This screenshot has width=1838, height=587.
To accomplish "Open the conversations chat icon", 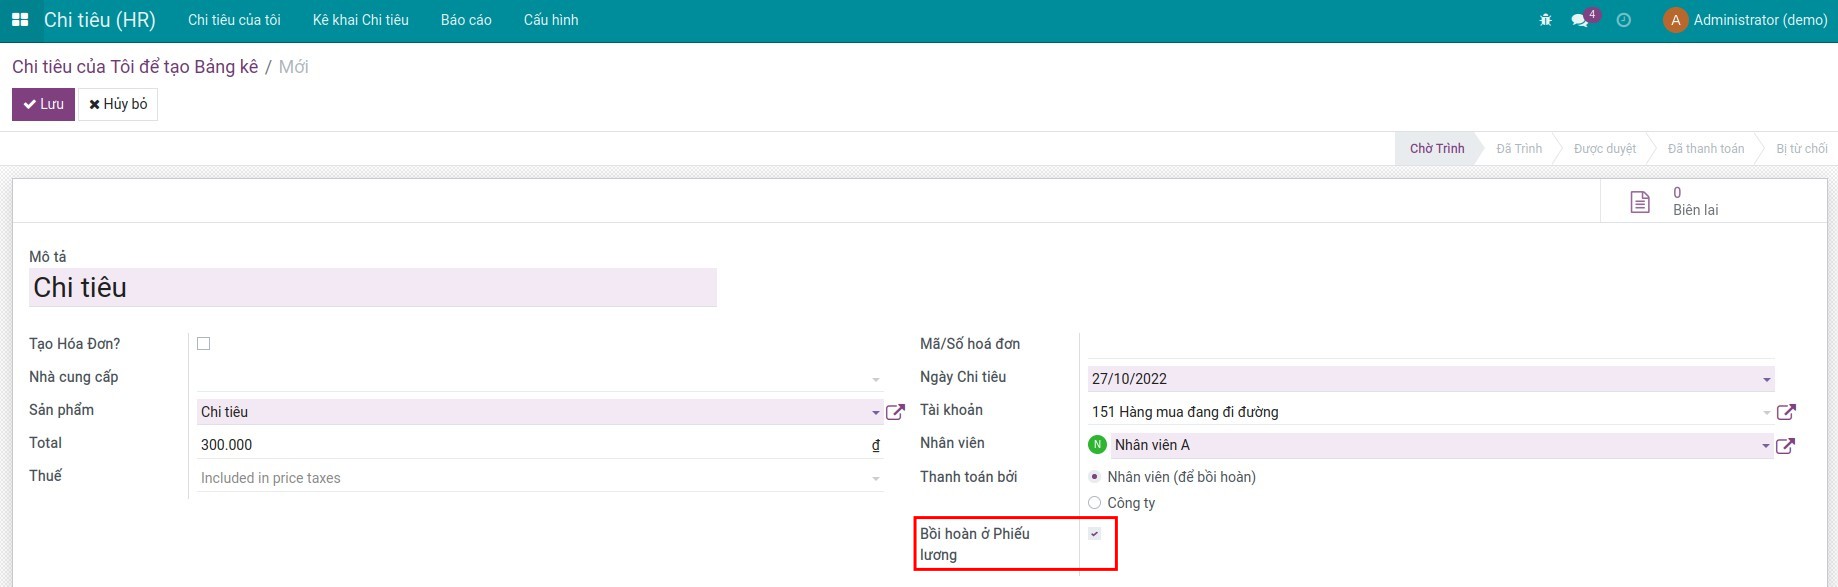I will [1580, 20].
